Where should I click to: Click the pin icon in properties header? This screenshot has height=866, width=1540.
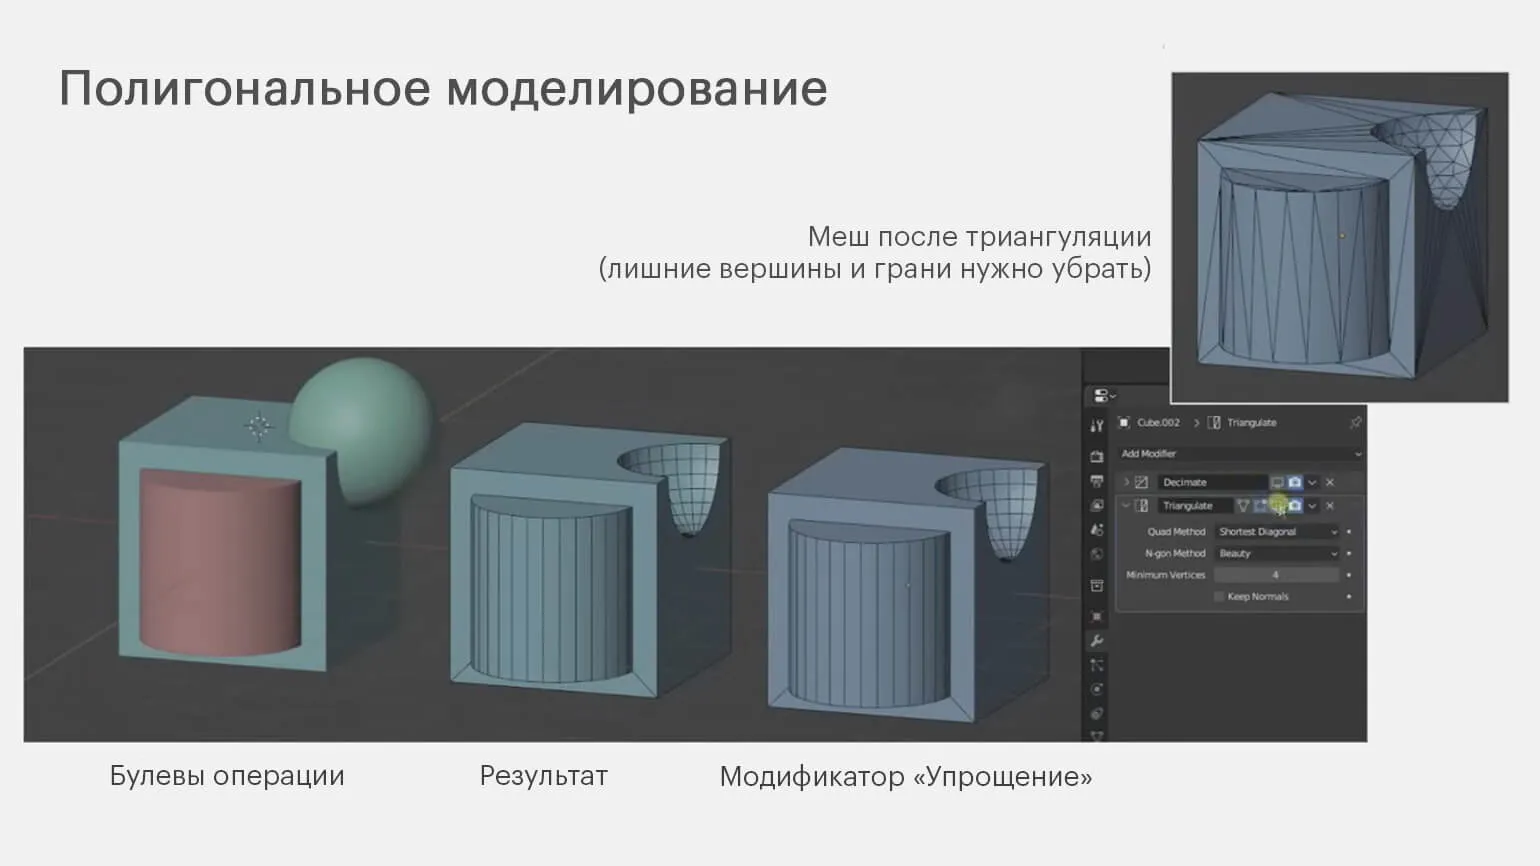1355,423
